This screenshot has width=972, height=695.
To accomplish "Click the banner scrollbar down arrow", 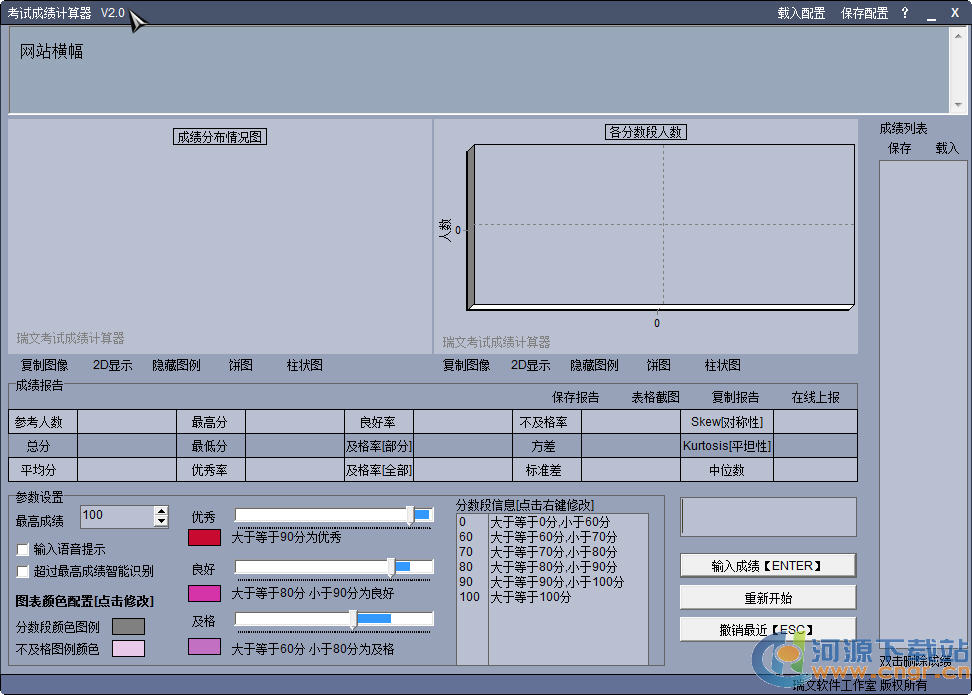I will pos(957,105).
